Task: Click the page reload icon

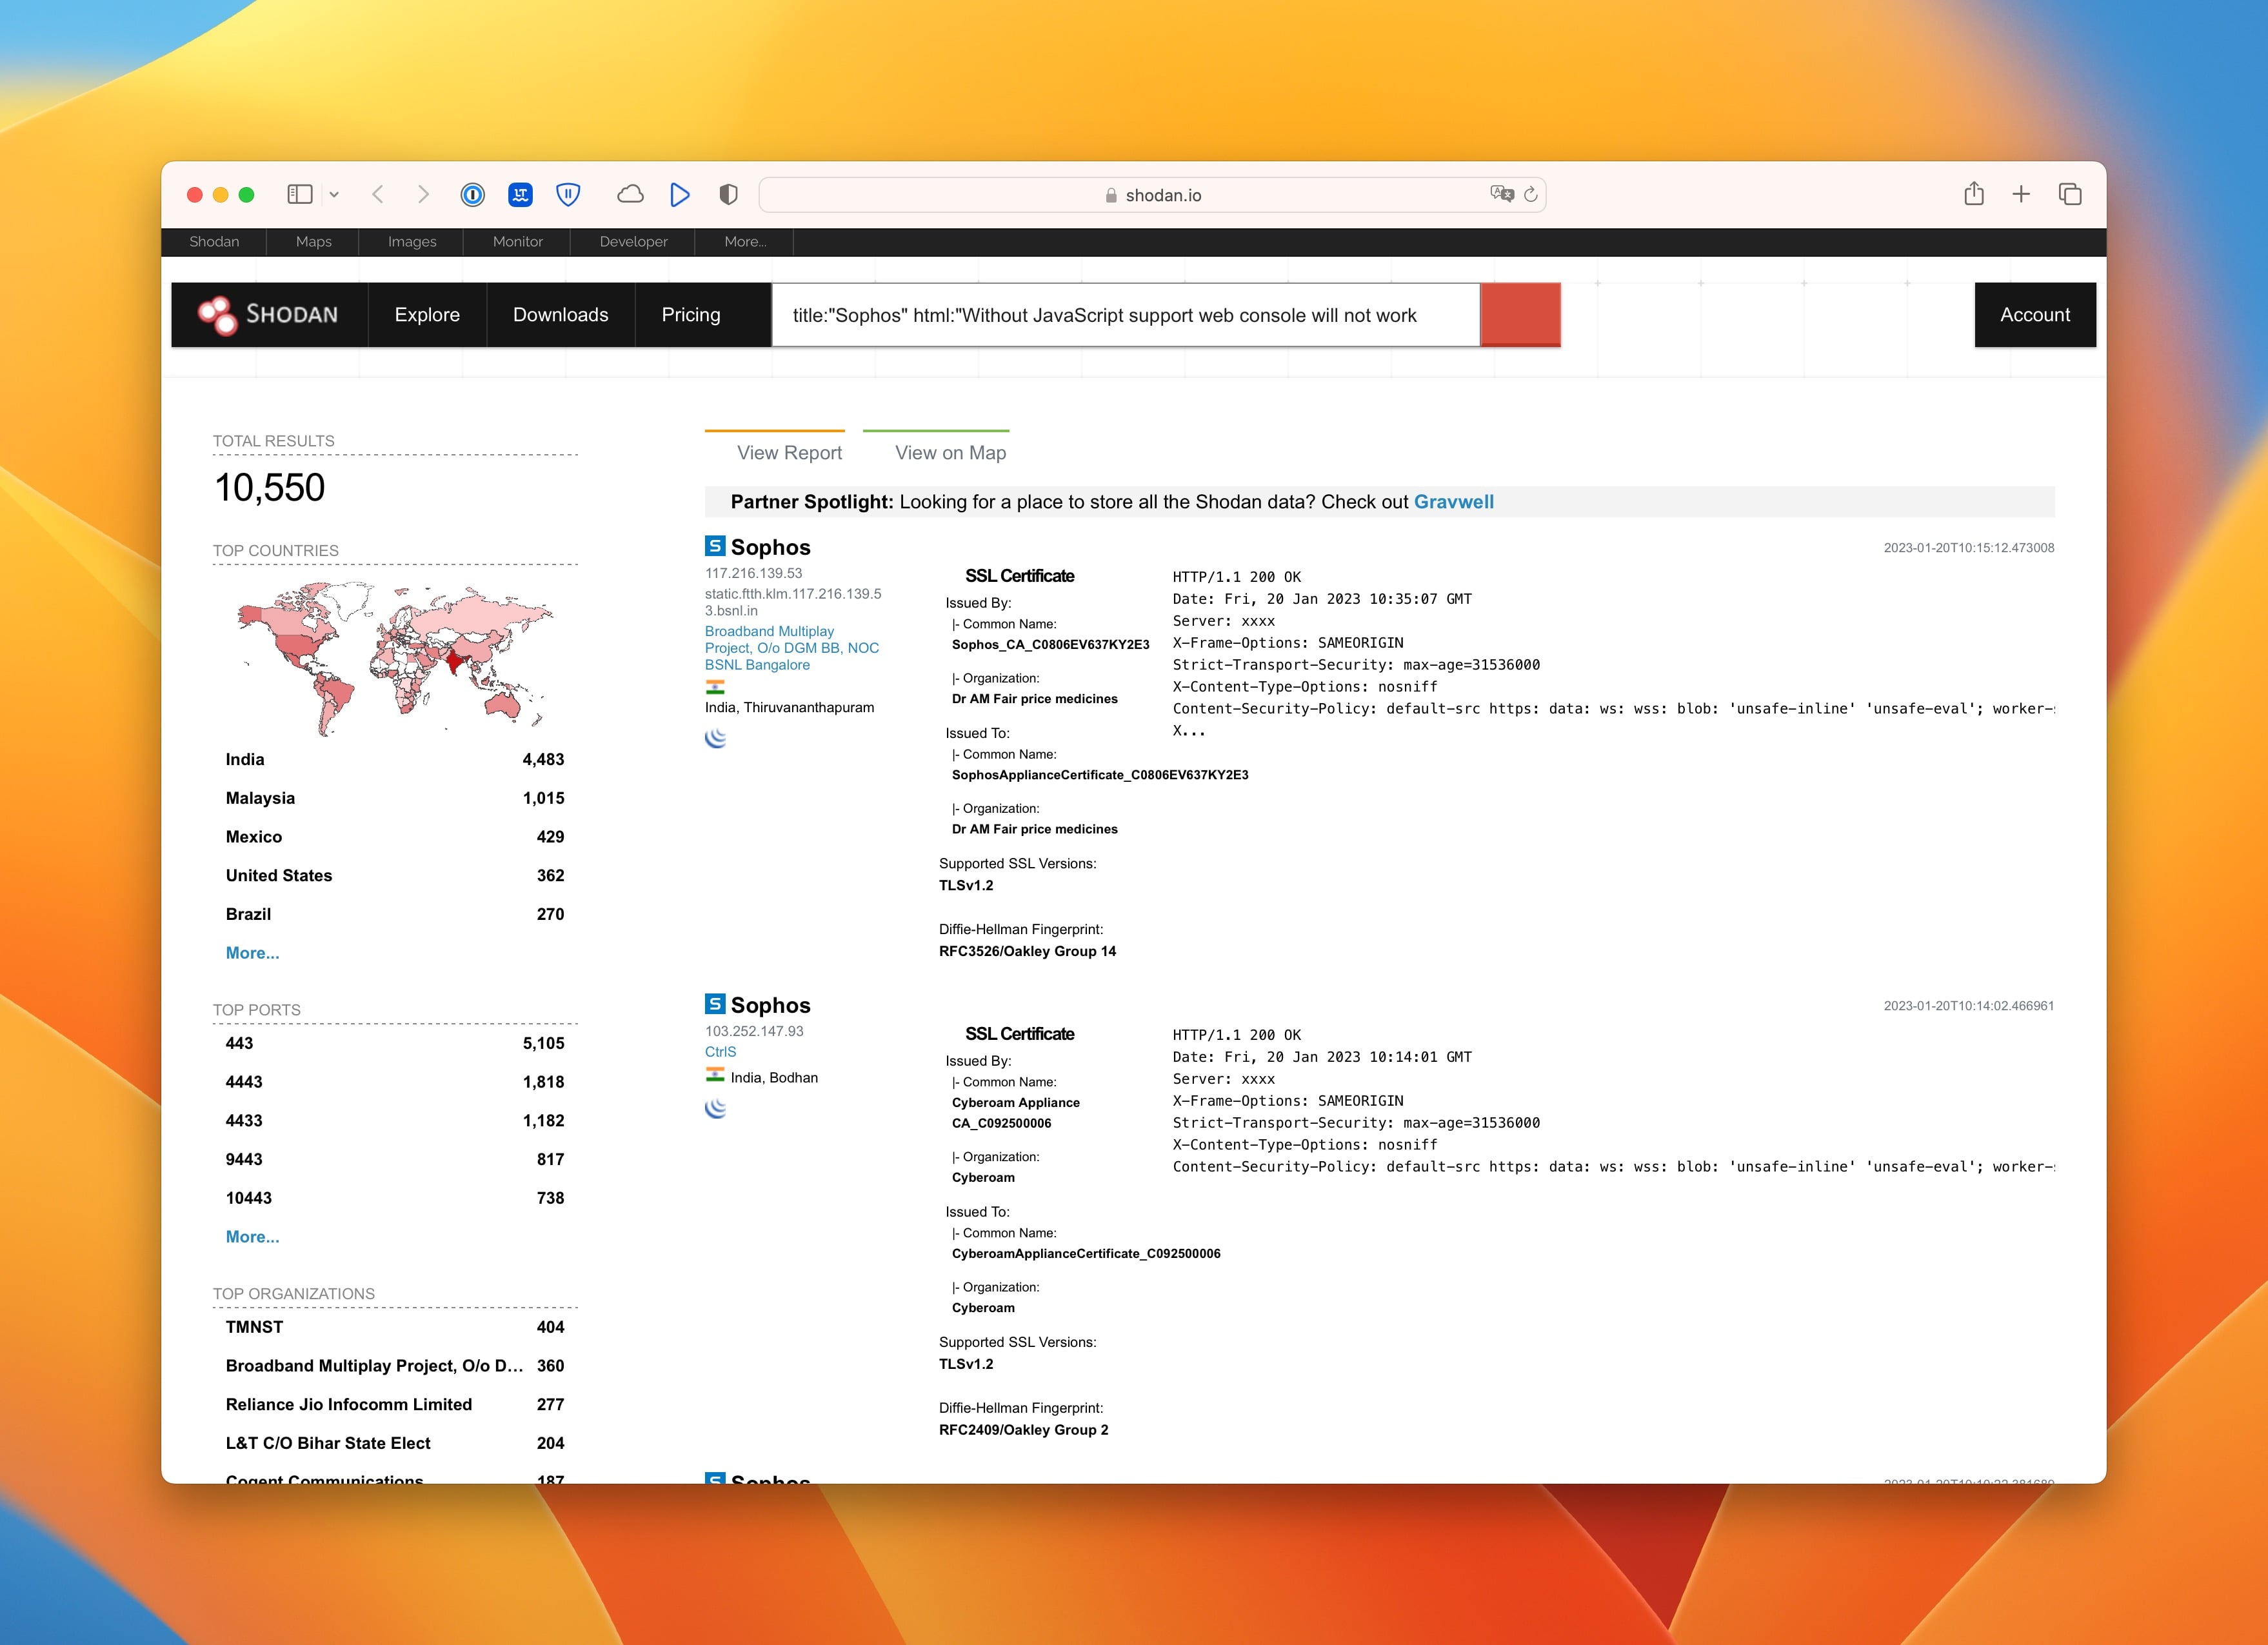Action: pos(1530,195)
